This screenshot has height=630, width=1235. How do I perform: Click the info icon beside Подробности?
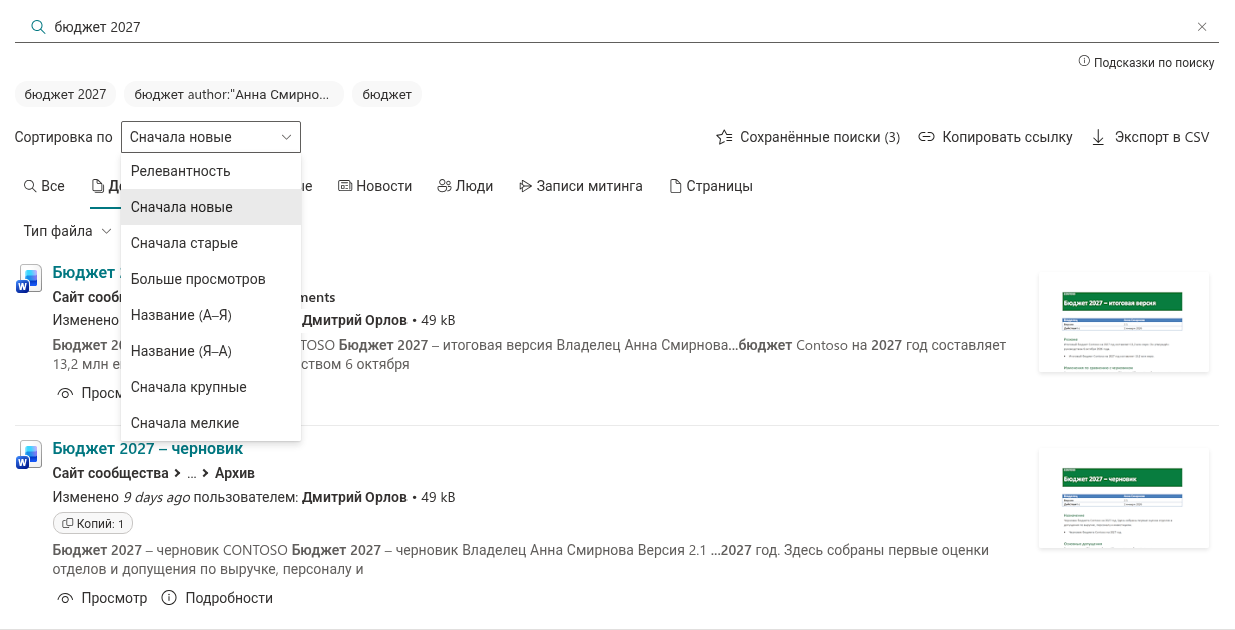169,598
